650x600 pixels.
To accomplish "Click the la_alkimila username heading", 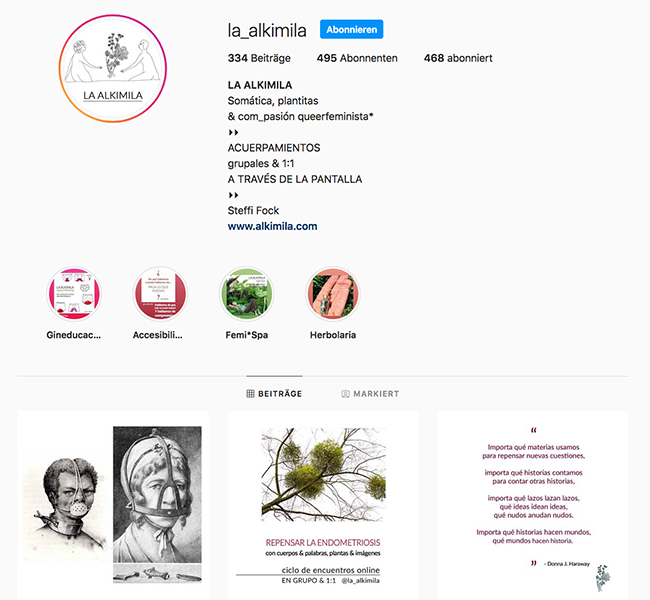I will coord(267,30).
